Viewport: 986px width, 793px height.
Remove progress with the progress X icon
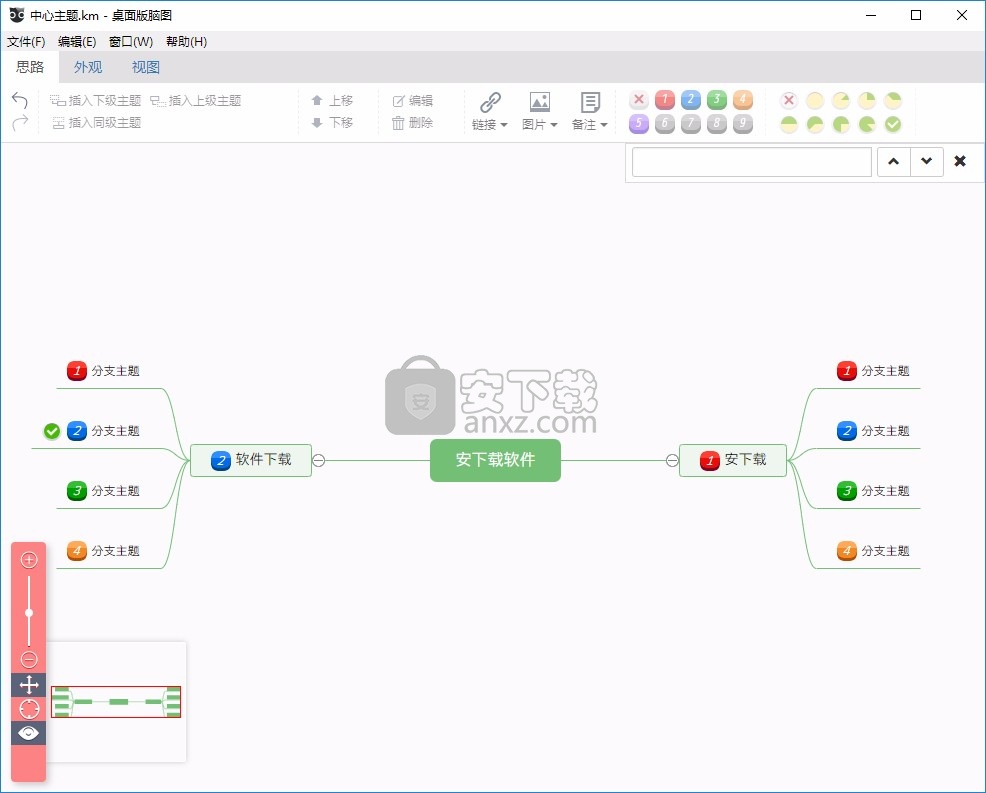click(x=789, y=100)
